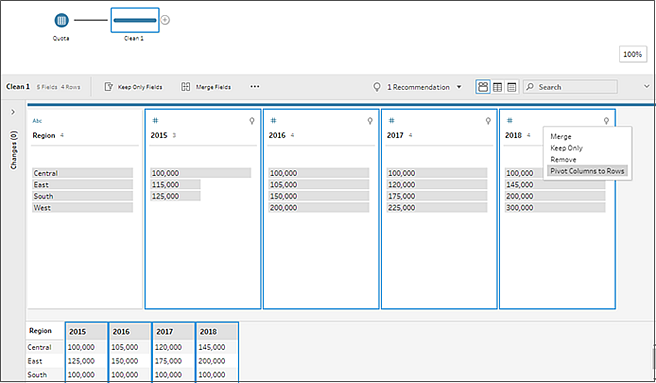Choose Remove from the context menu
This screenshot has width=656, height=383.
point(563,159)
